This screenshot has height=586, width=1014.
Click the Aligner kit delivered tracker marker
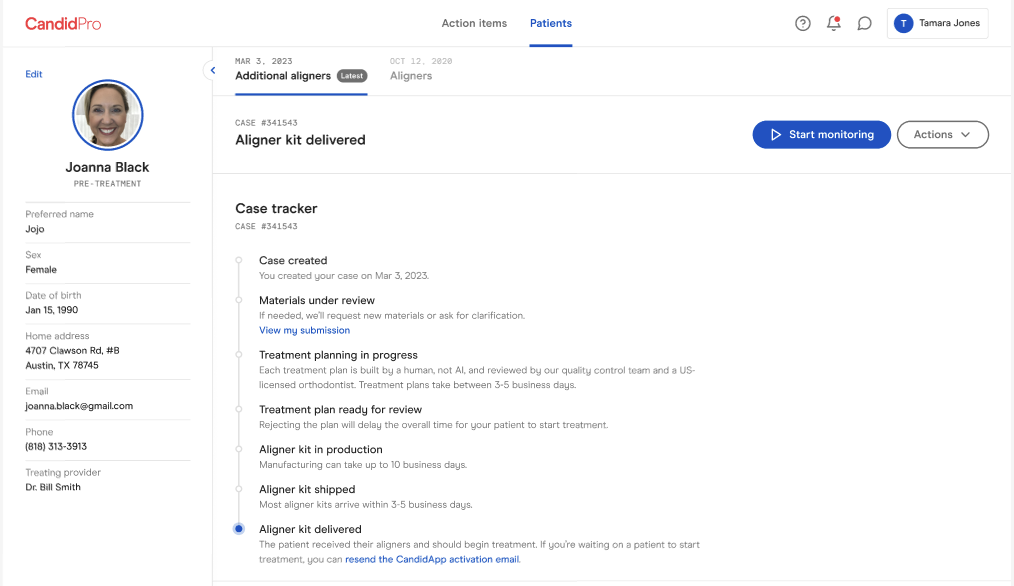click(x=239, y=529)
